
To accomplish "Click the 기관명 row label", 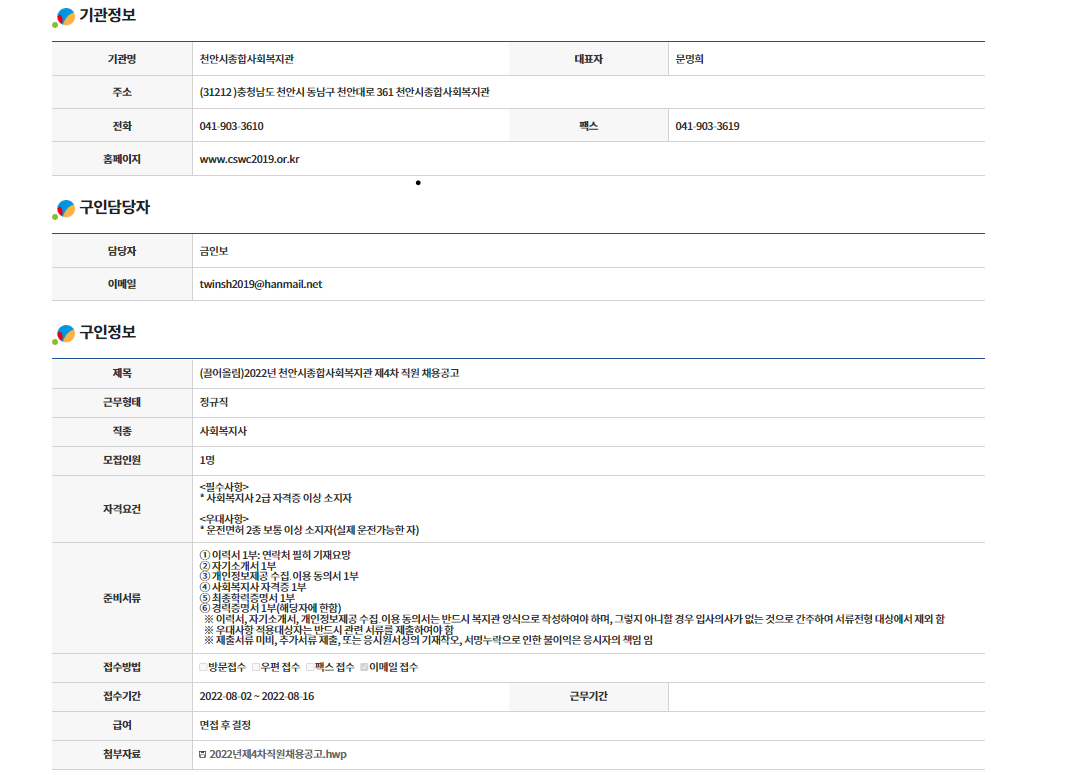I will [x=122, y=59].
